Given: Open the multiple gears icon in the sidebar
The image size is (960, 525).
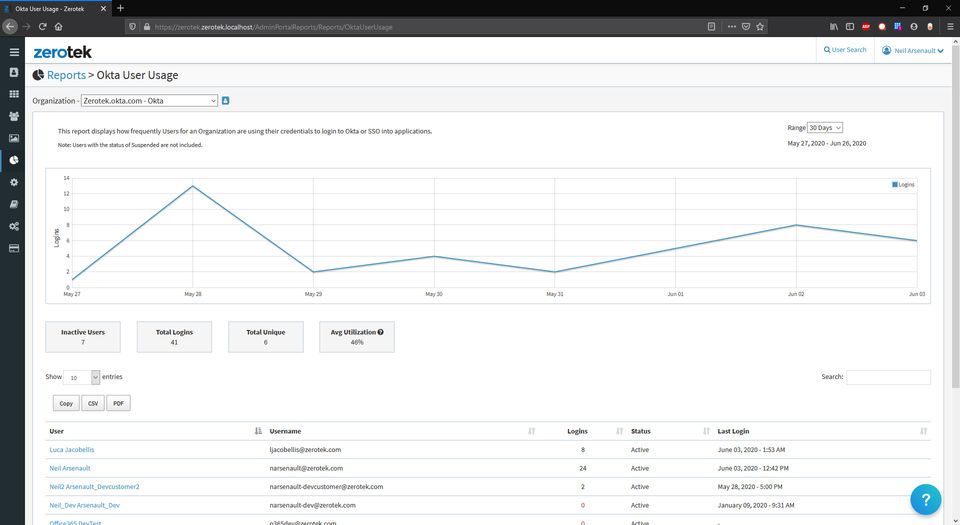Looking at the screenshot, I should [x=14, y=226].
